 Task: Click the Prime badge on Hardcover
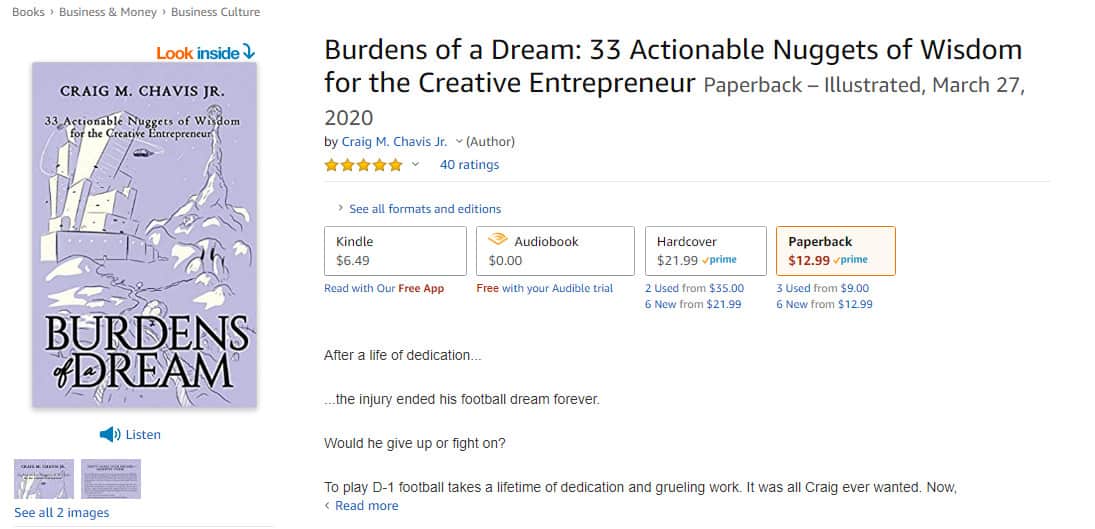pos(719,260)
